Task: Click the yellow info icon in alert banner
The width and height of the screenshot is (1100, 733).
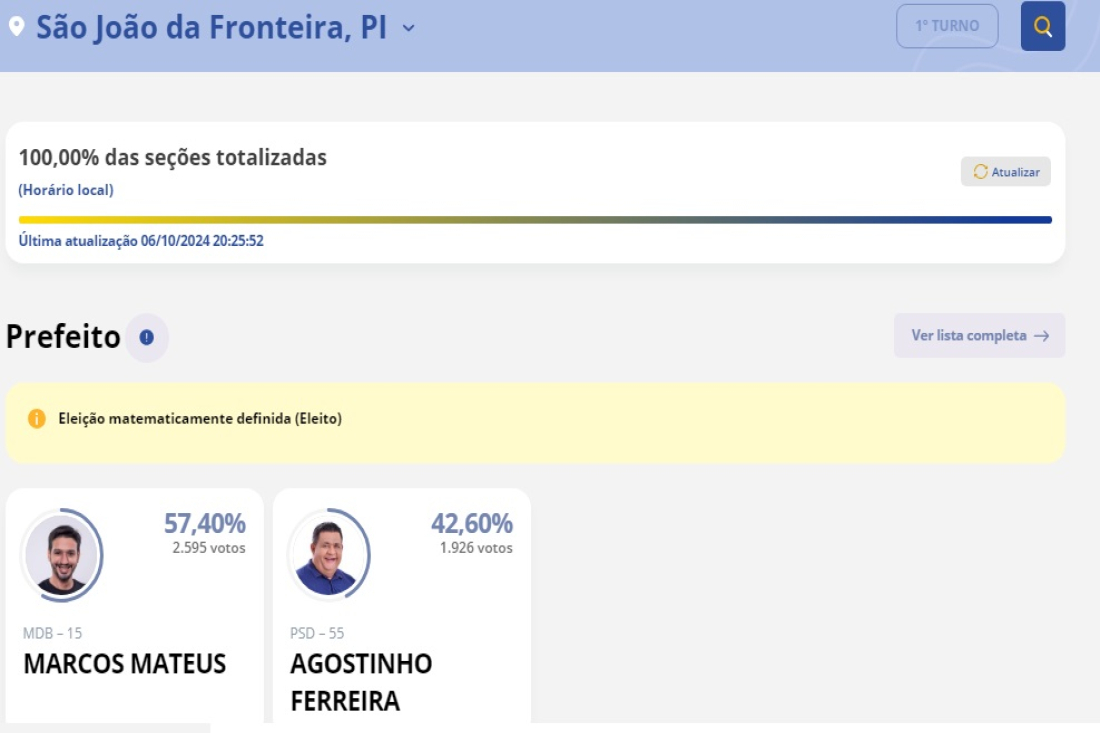Action: tap(37, 419)
